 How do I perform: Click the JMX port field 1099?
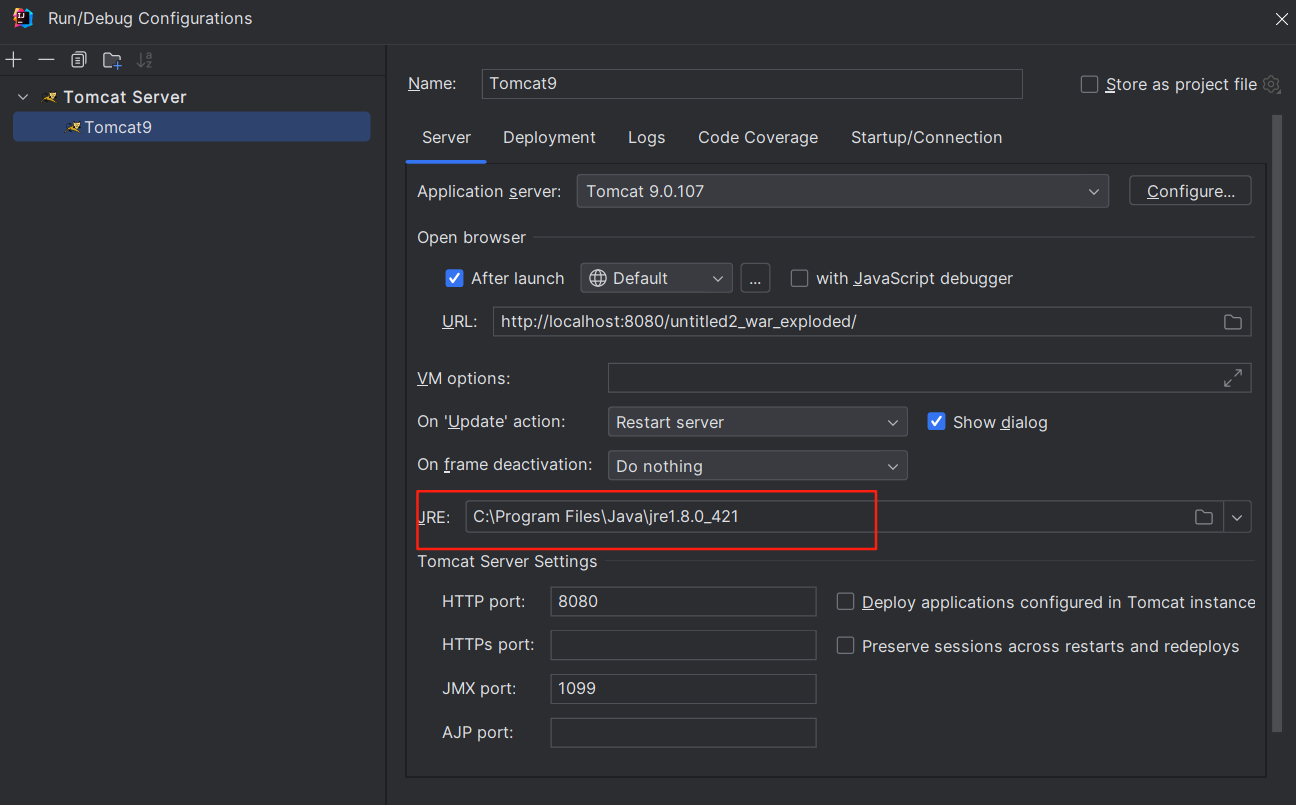(x=683, y=689)
